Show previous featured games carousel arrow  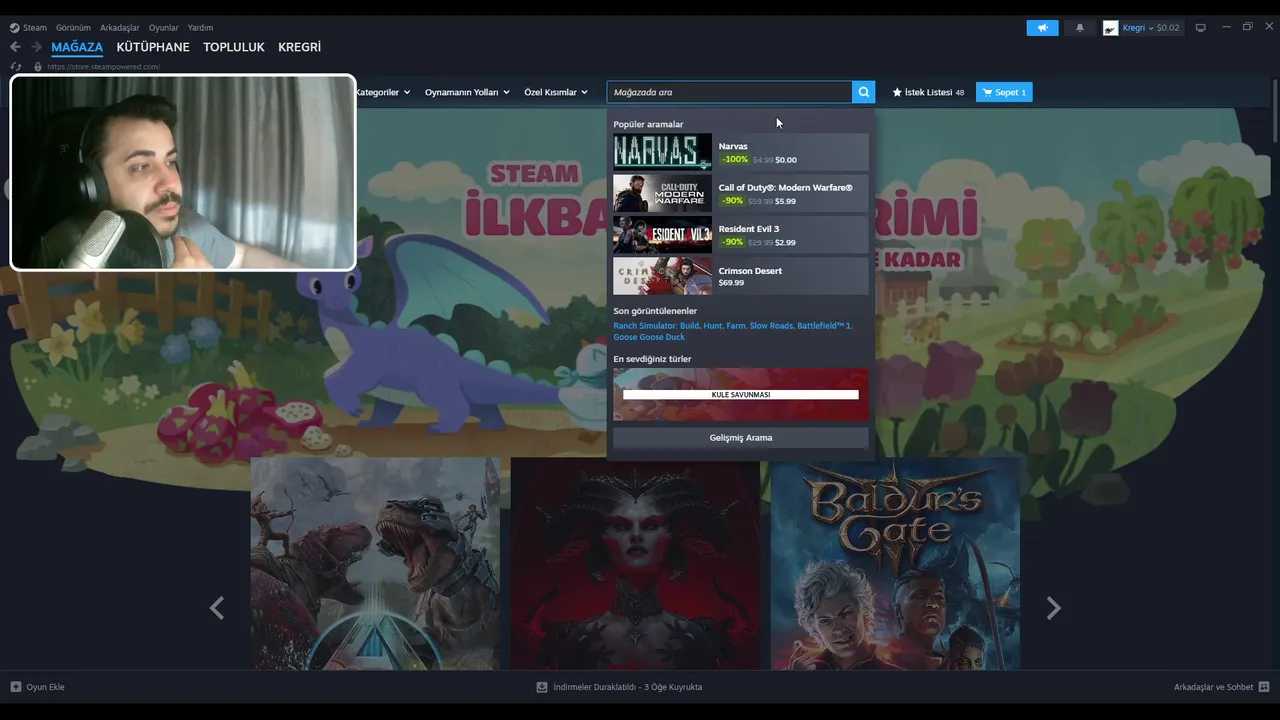[217, 608]
